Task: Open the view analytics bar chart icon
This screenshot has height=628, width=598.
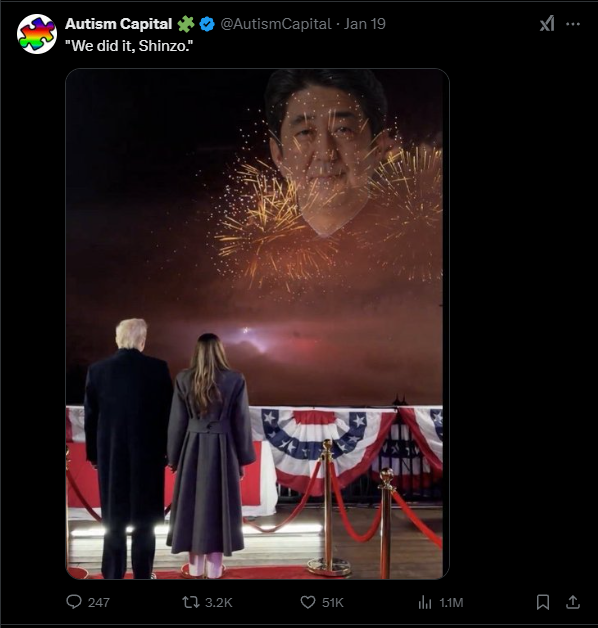Action: [x=425, y=602]
